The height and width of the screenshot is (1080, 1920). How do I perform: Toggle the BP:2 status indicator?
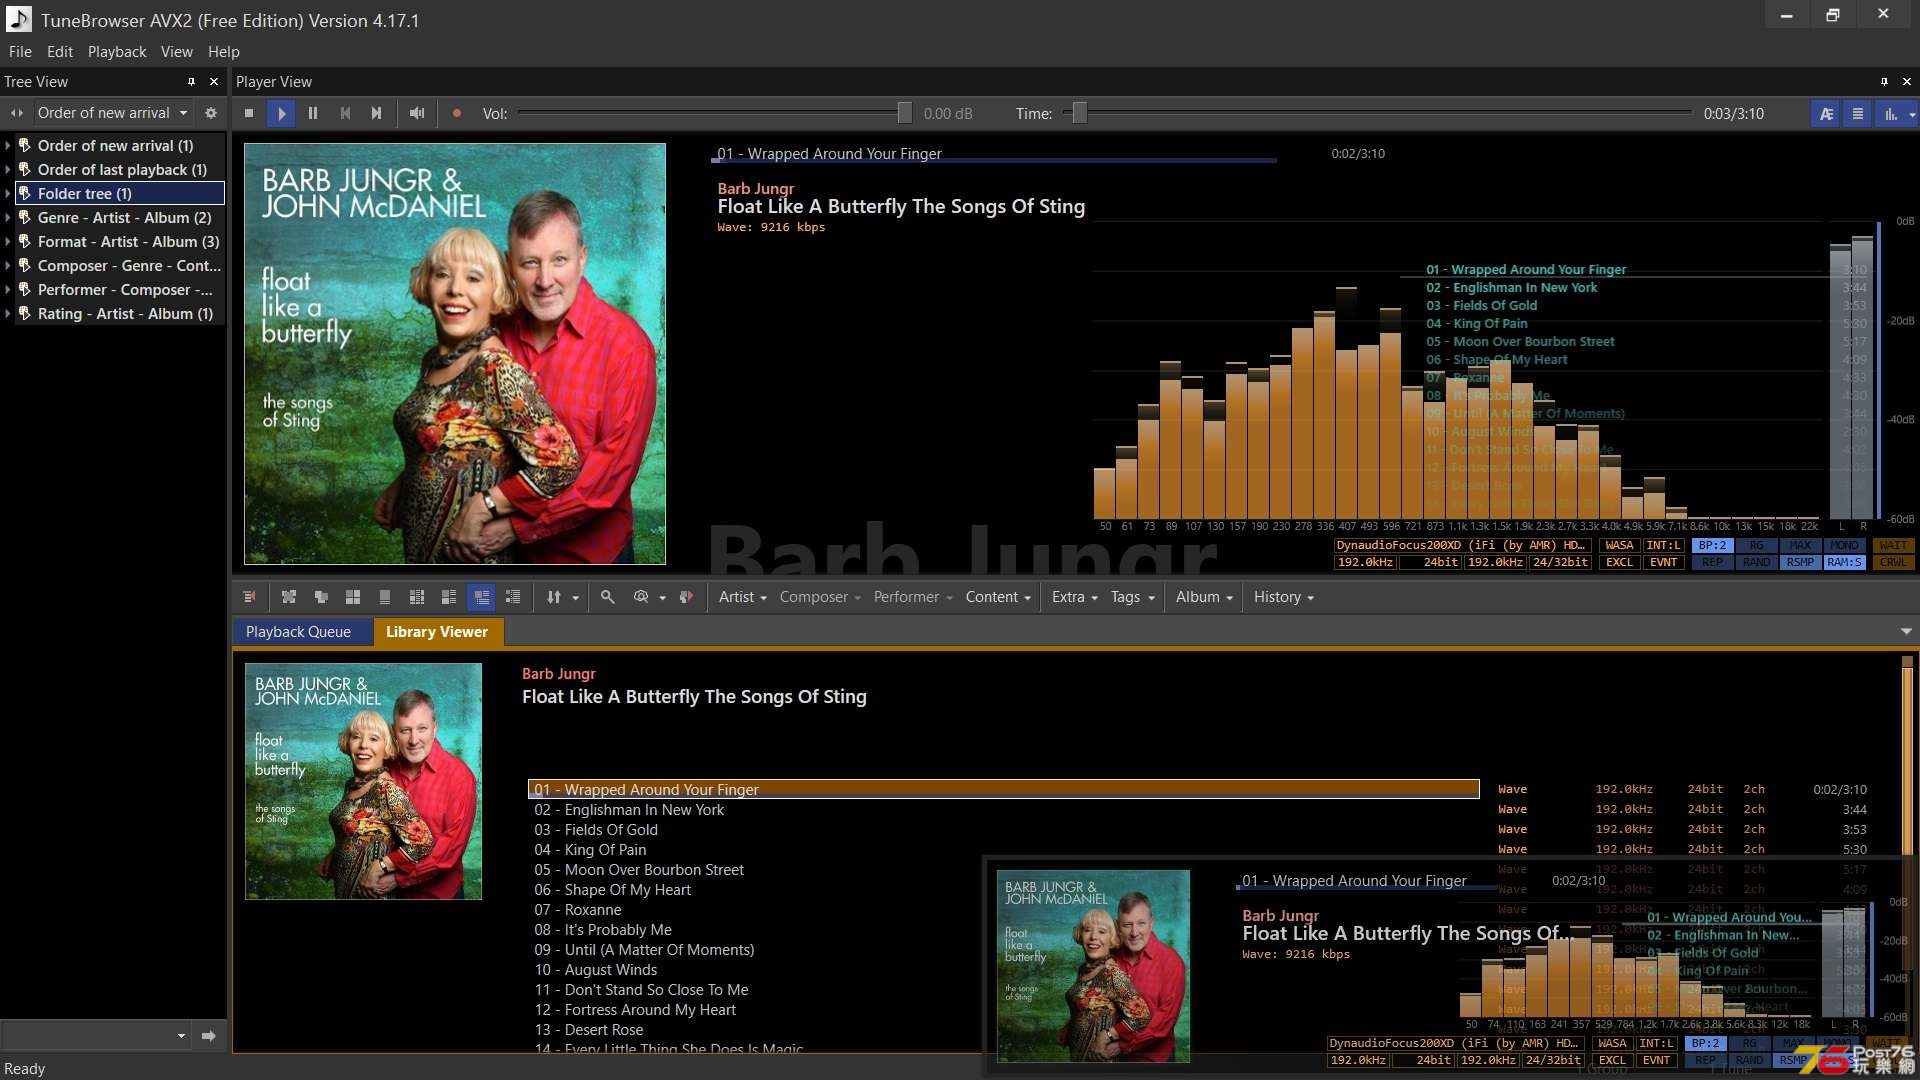(x=1712, y=545)
